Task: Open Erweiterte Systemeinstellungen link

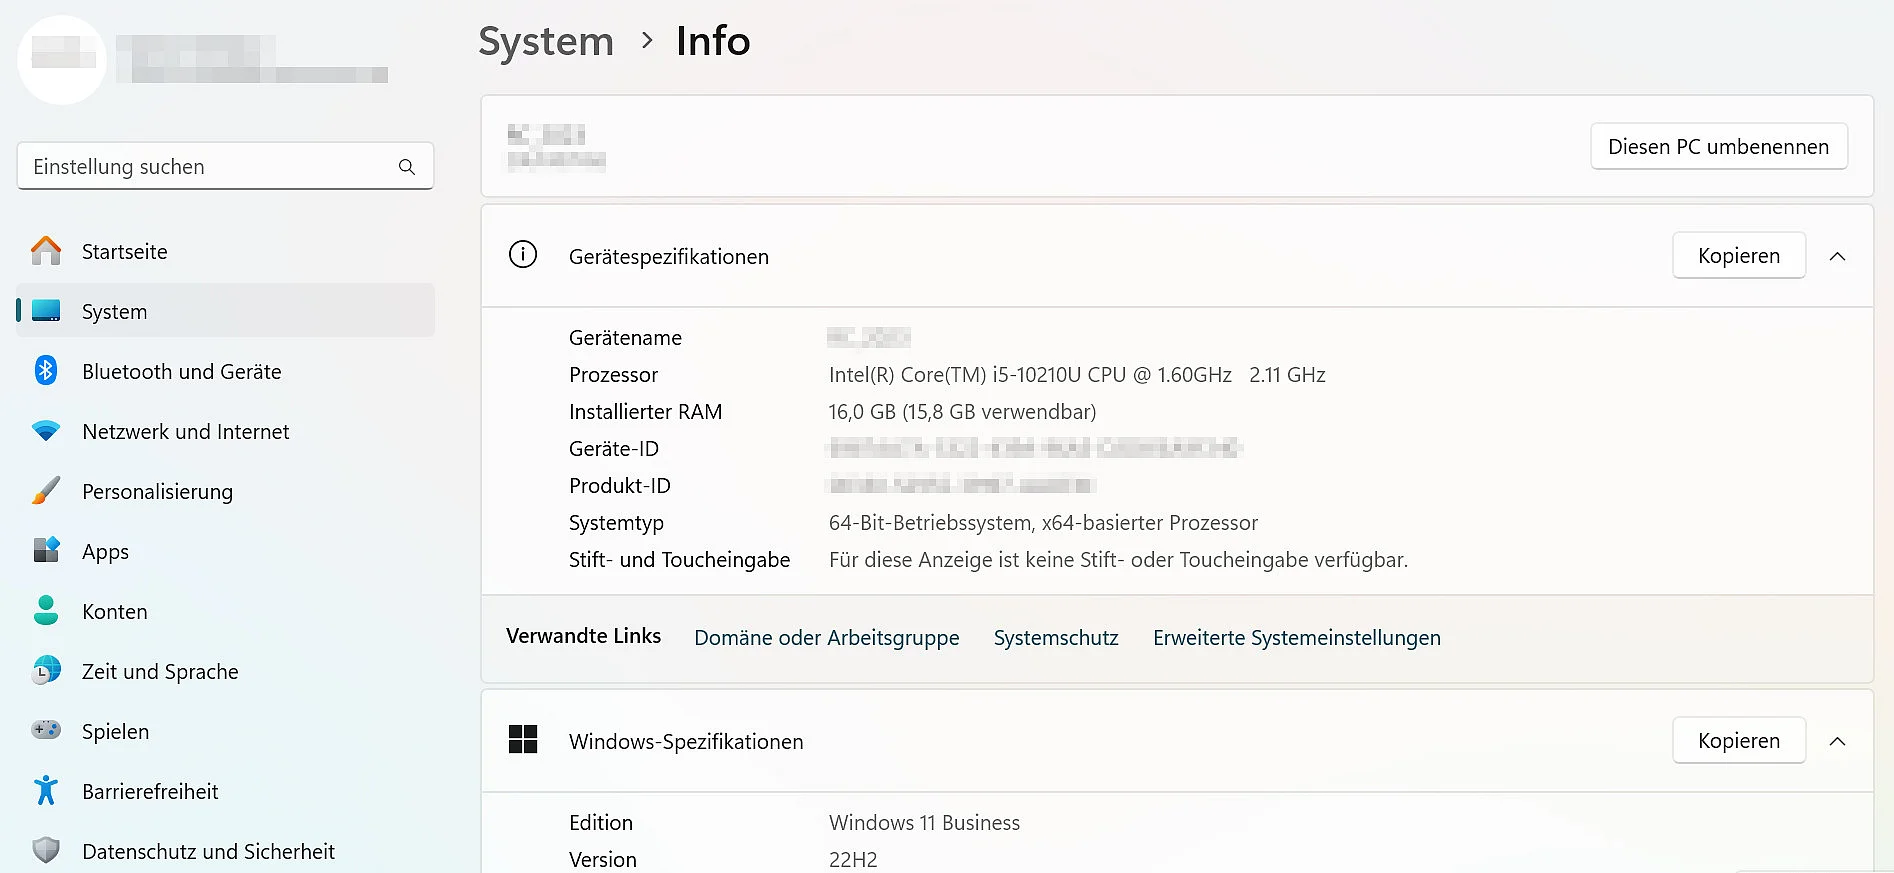Action: pos(1296,638)
